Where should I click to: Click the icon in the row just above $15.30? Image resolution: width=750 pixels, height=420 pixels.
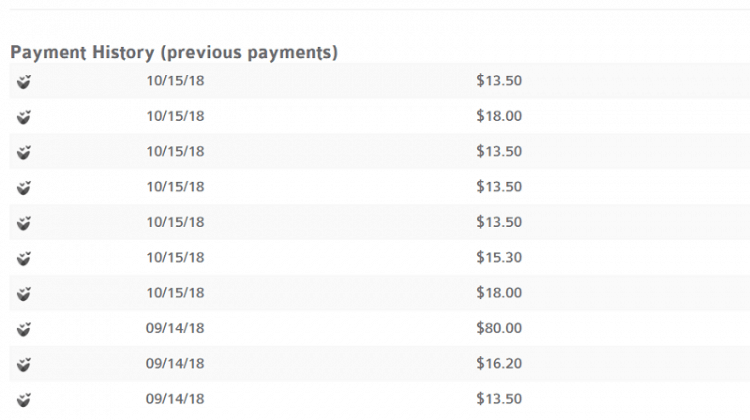tap(24, 223)
